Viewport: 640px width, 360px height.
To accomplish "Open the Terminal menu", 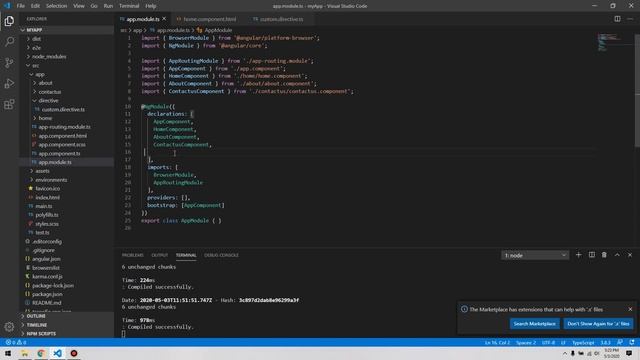I will (129, 6).
